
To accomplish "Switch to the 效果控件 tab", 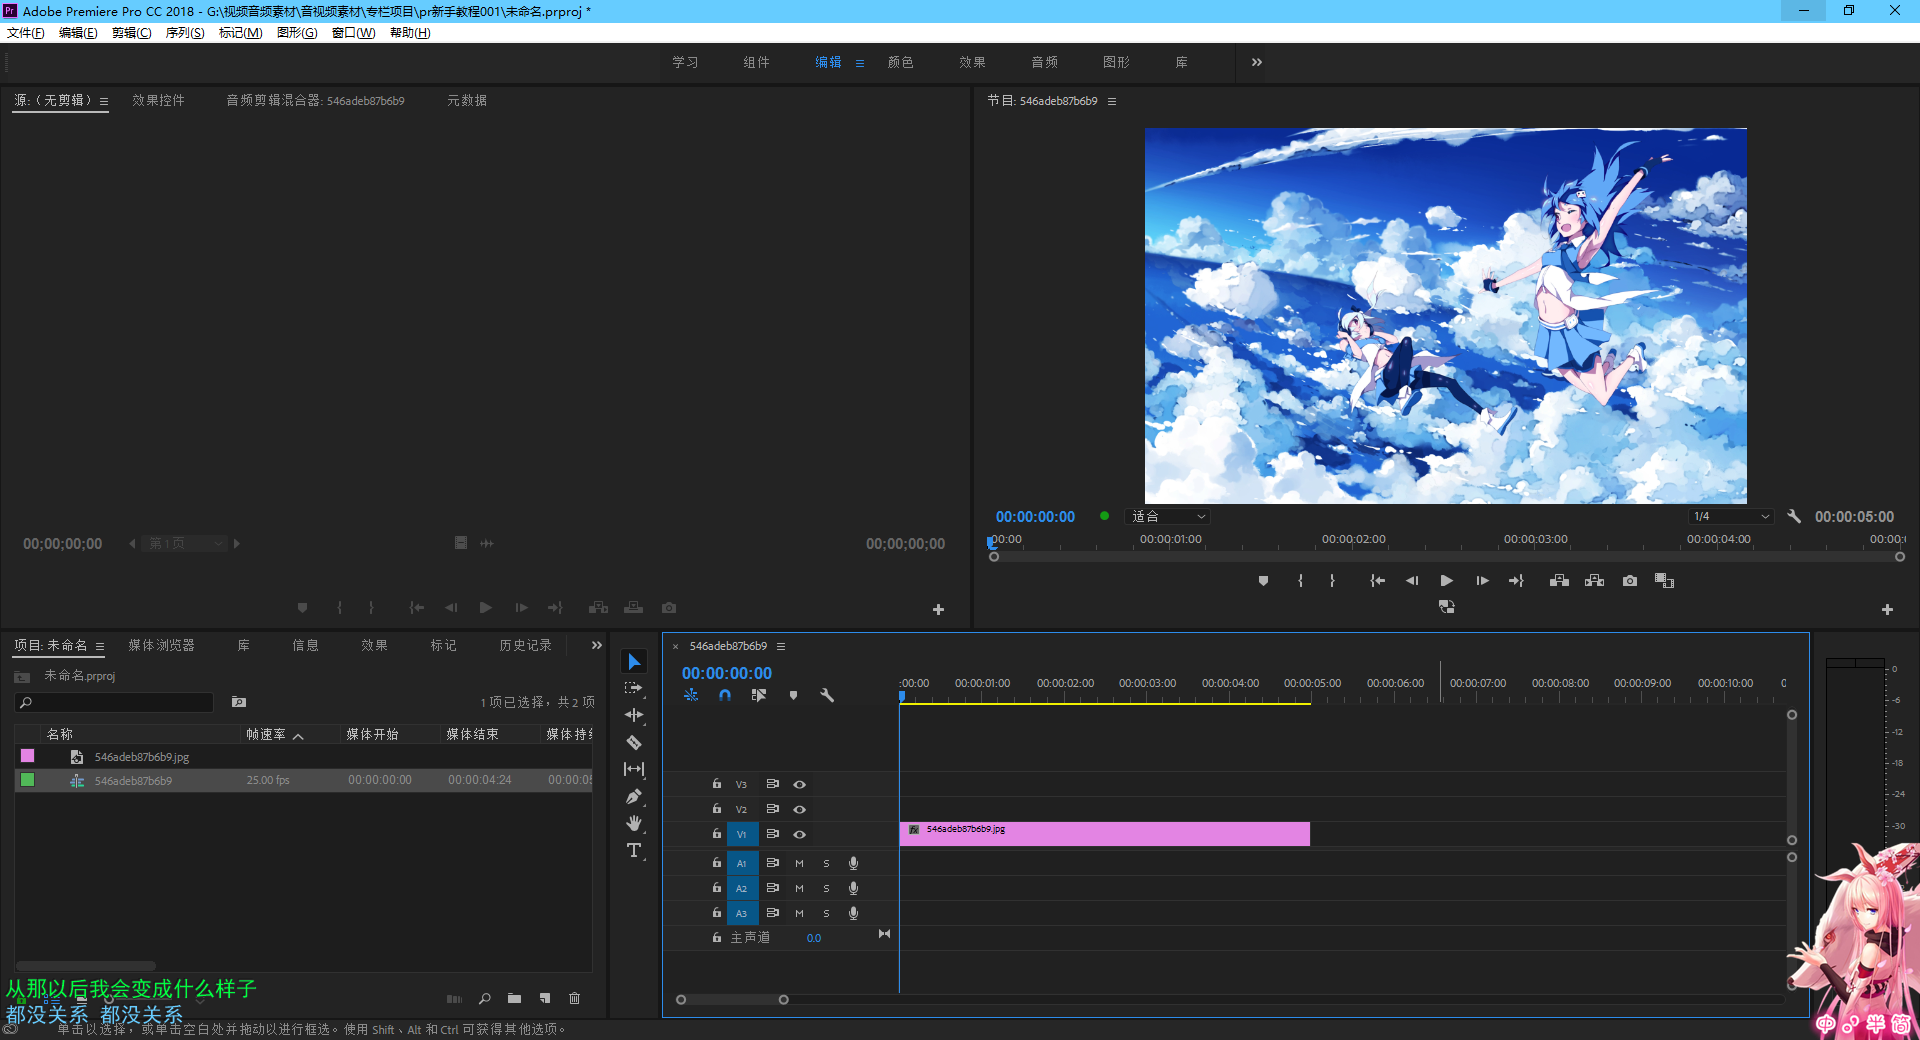I will point(159,101).
